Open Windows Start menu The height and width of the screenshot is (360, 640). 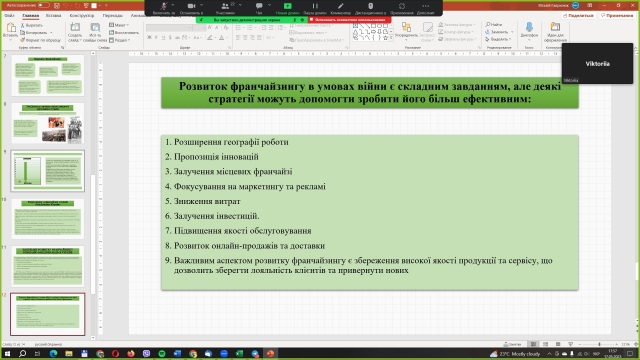coord(7,353)
